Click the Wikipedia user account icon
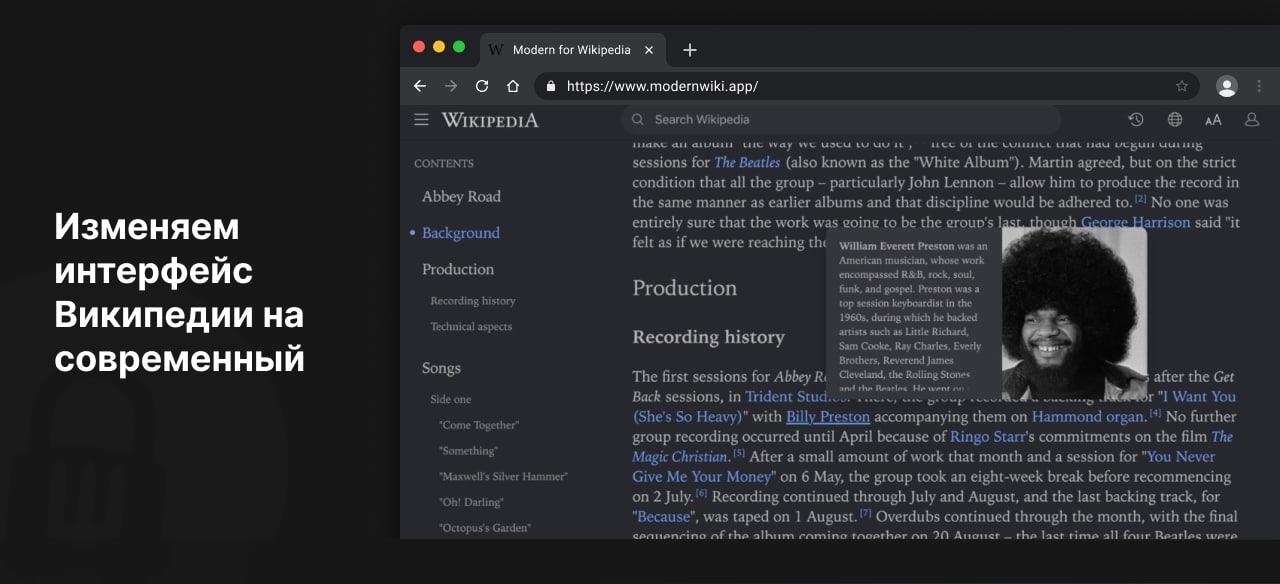Viewport: 1280px width, 584px height. pos(1251,120)
